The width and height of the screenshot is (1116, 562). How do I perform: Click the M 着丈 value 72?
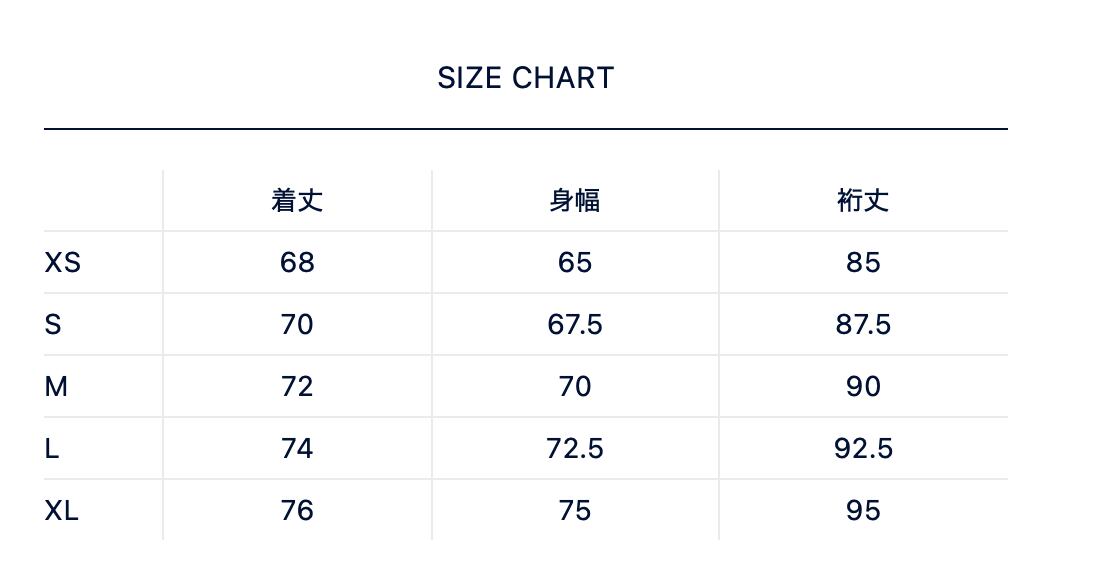[297, 387]
